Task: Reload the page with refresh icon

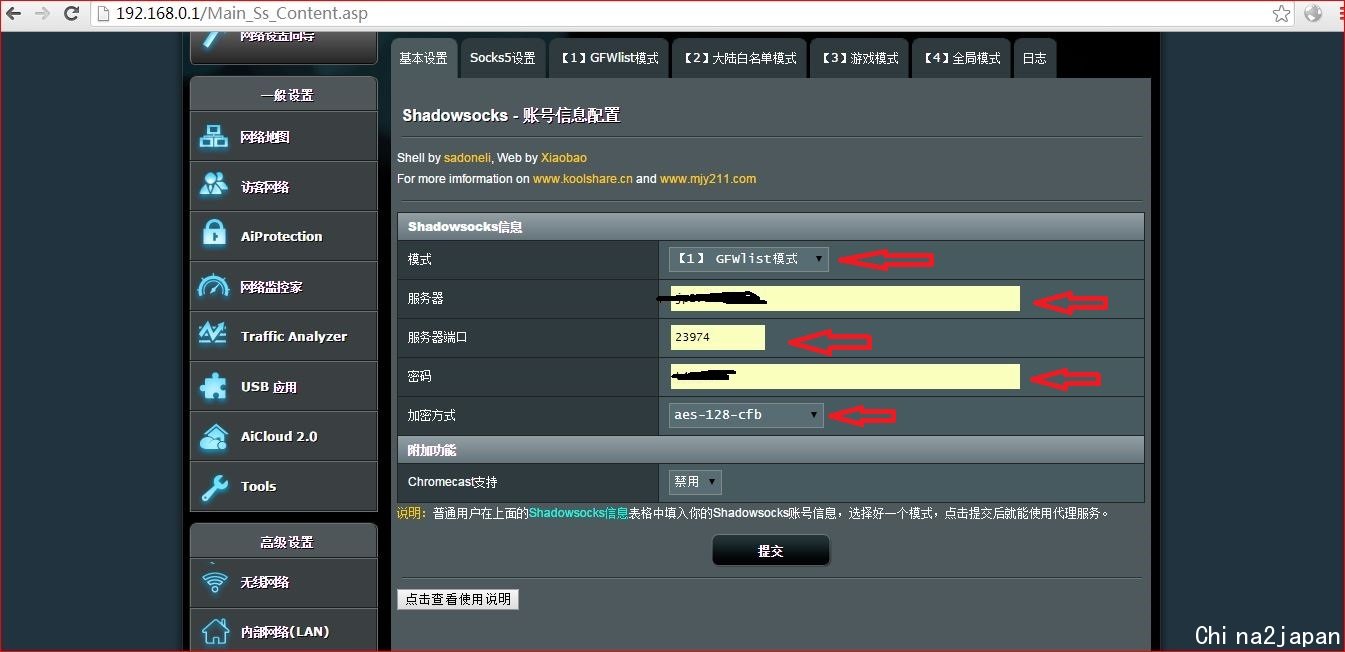Action: click(71, 13)
